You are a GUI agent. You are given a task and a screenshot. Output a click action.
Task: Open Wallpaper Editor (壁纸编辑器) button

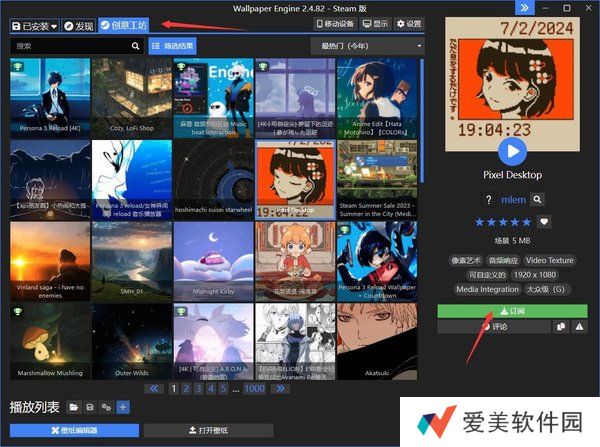tap(75, 430)
